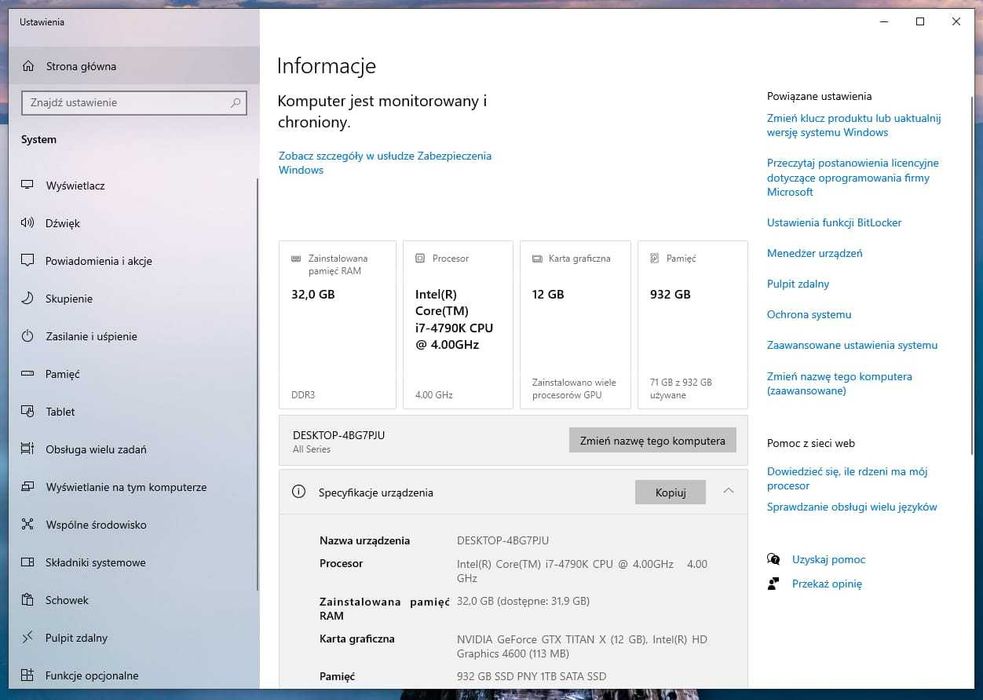Click the RAM chip icon on memory card

click(x=296, y=258)
